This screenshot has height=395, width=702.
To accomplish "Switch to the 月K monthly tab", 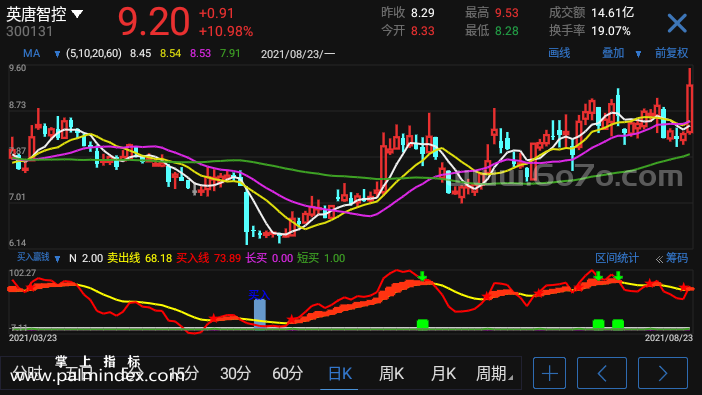I will tap(443, 374).
